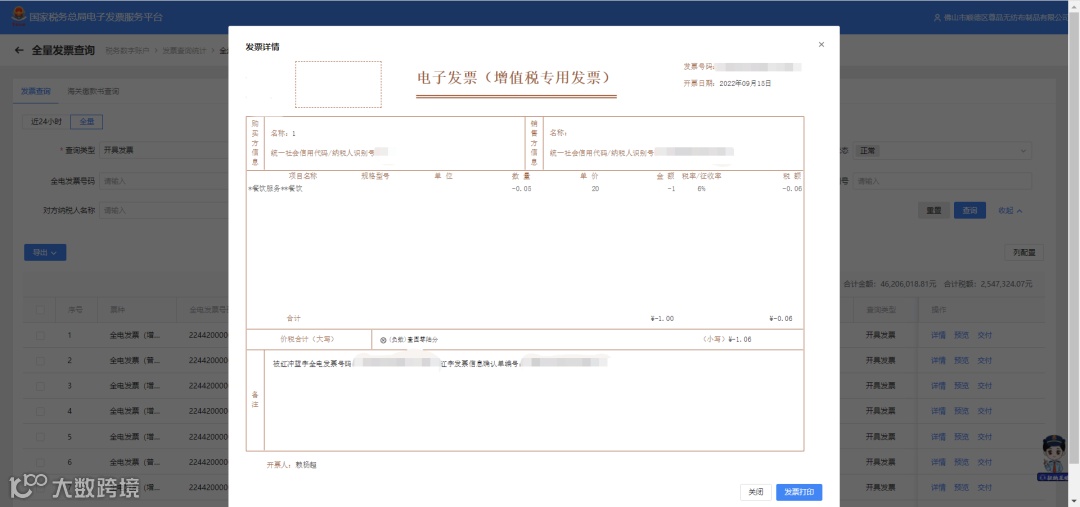1080x507 pixels.
Task: Click the *餐饮服务**餐饮 item line
Action: click(275, 189)
